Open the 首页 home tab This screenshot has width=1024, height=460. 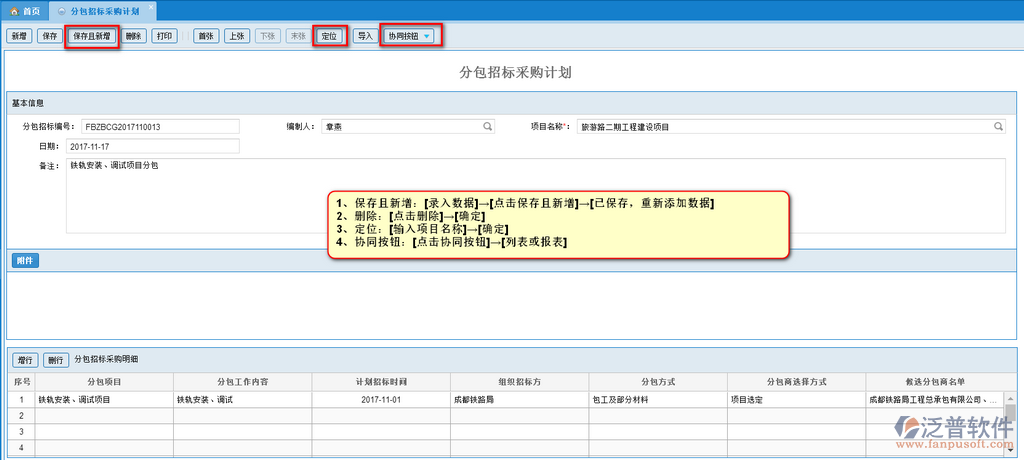[26, 10]
